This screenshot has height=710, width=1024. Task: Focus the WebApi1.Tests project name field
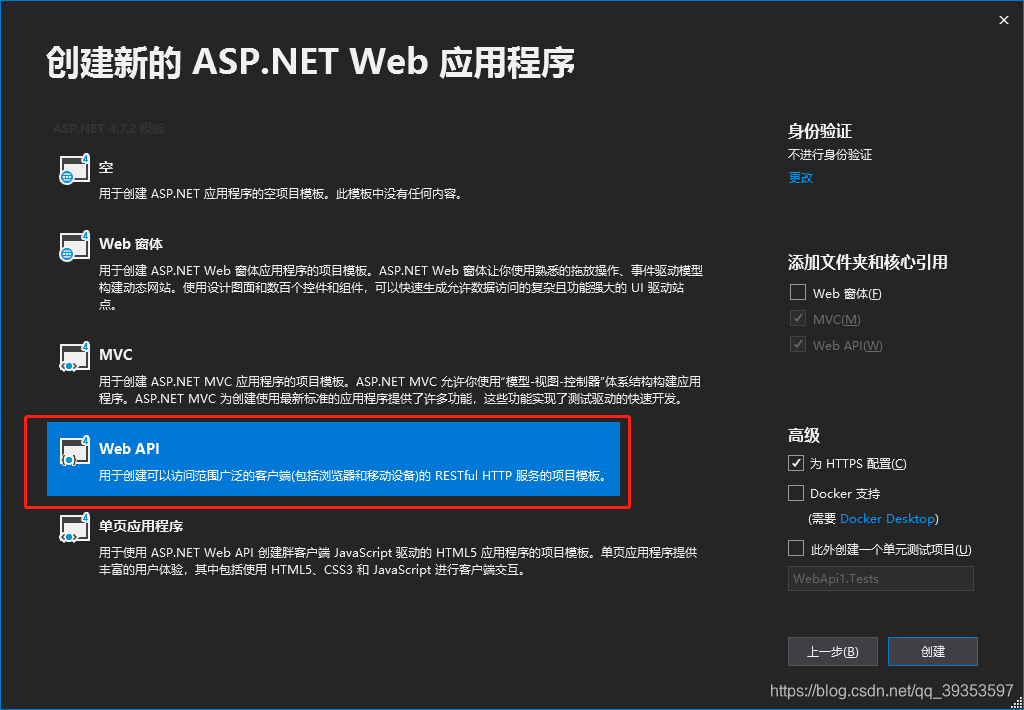pyautogui.click(x=880, y=579)
